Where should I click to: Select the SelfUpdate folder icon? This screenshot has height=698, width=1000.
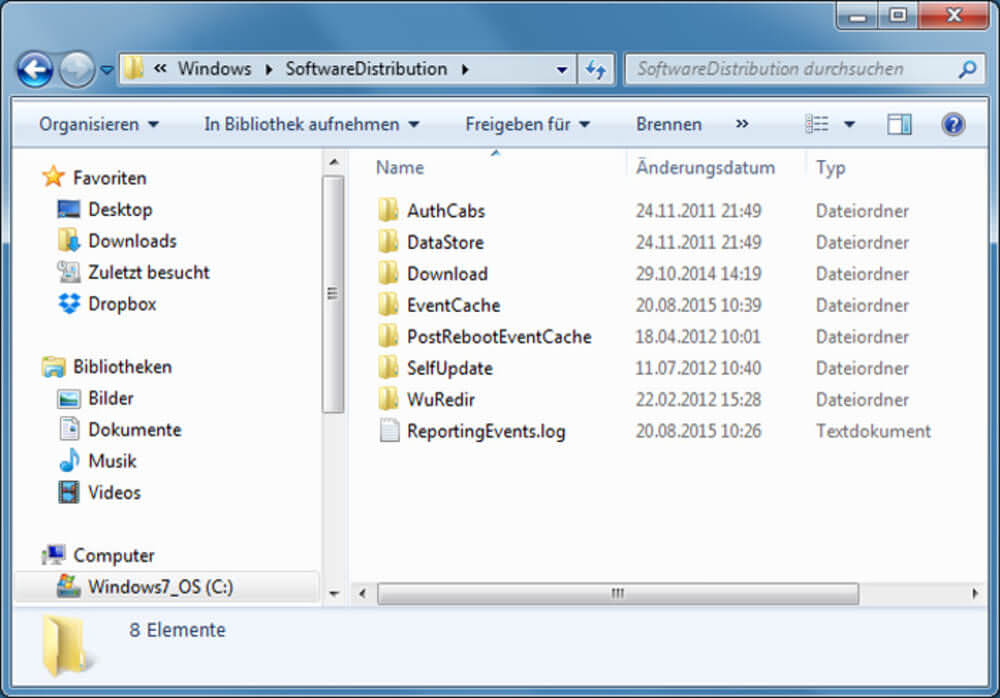click(388, 367)
